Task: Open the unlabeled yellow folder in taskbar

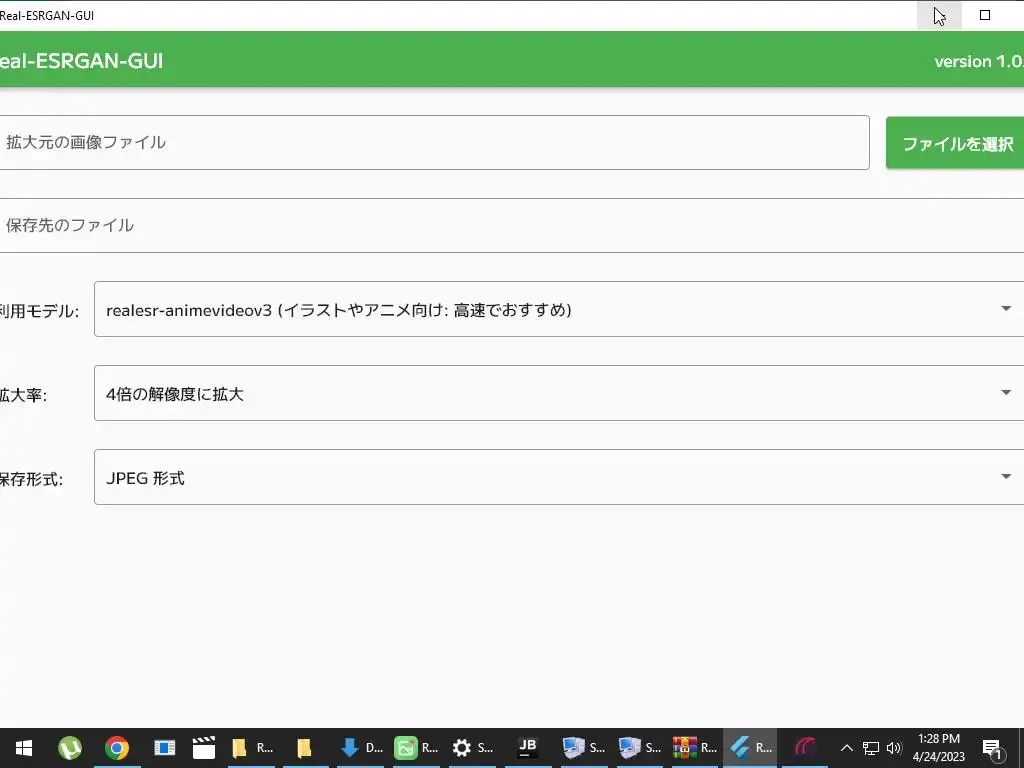Action: [x=304, y=748]
